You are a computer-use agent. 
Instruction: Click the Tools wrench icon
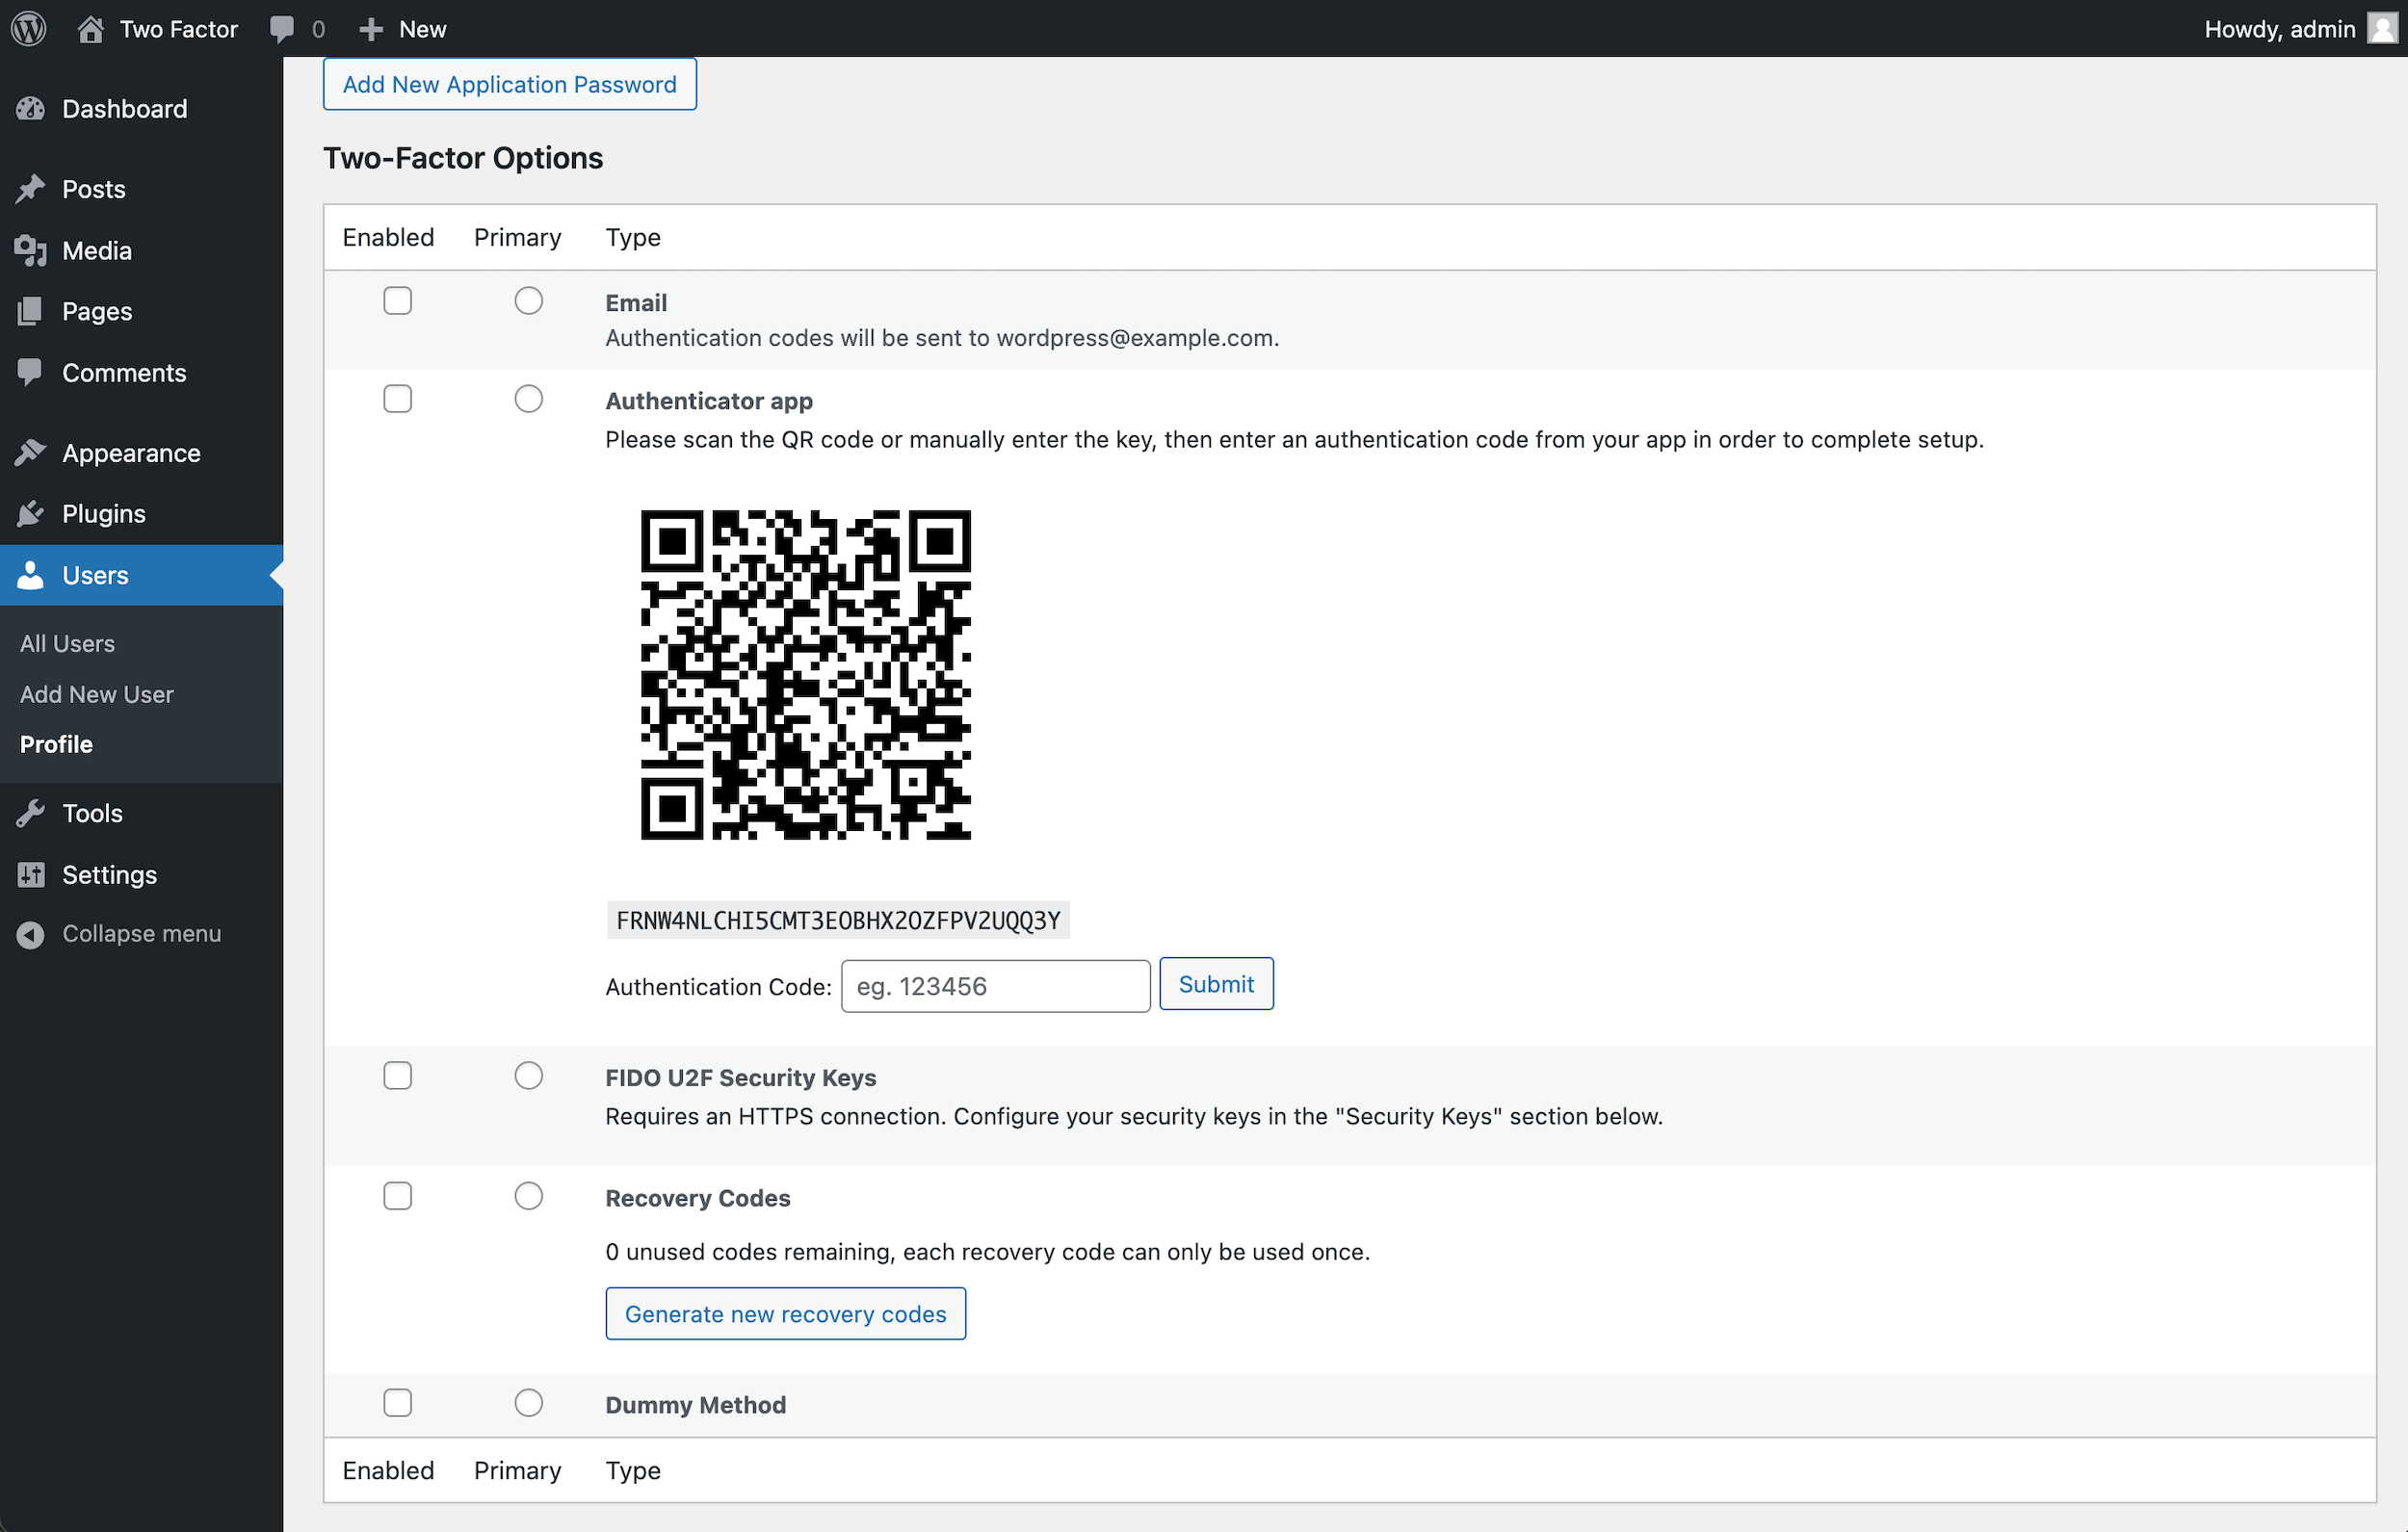point(31,814)
